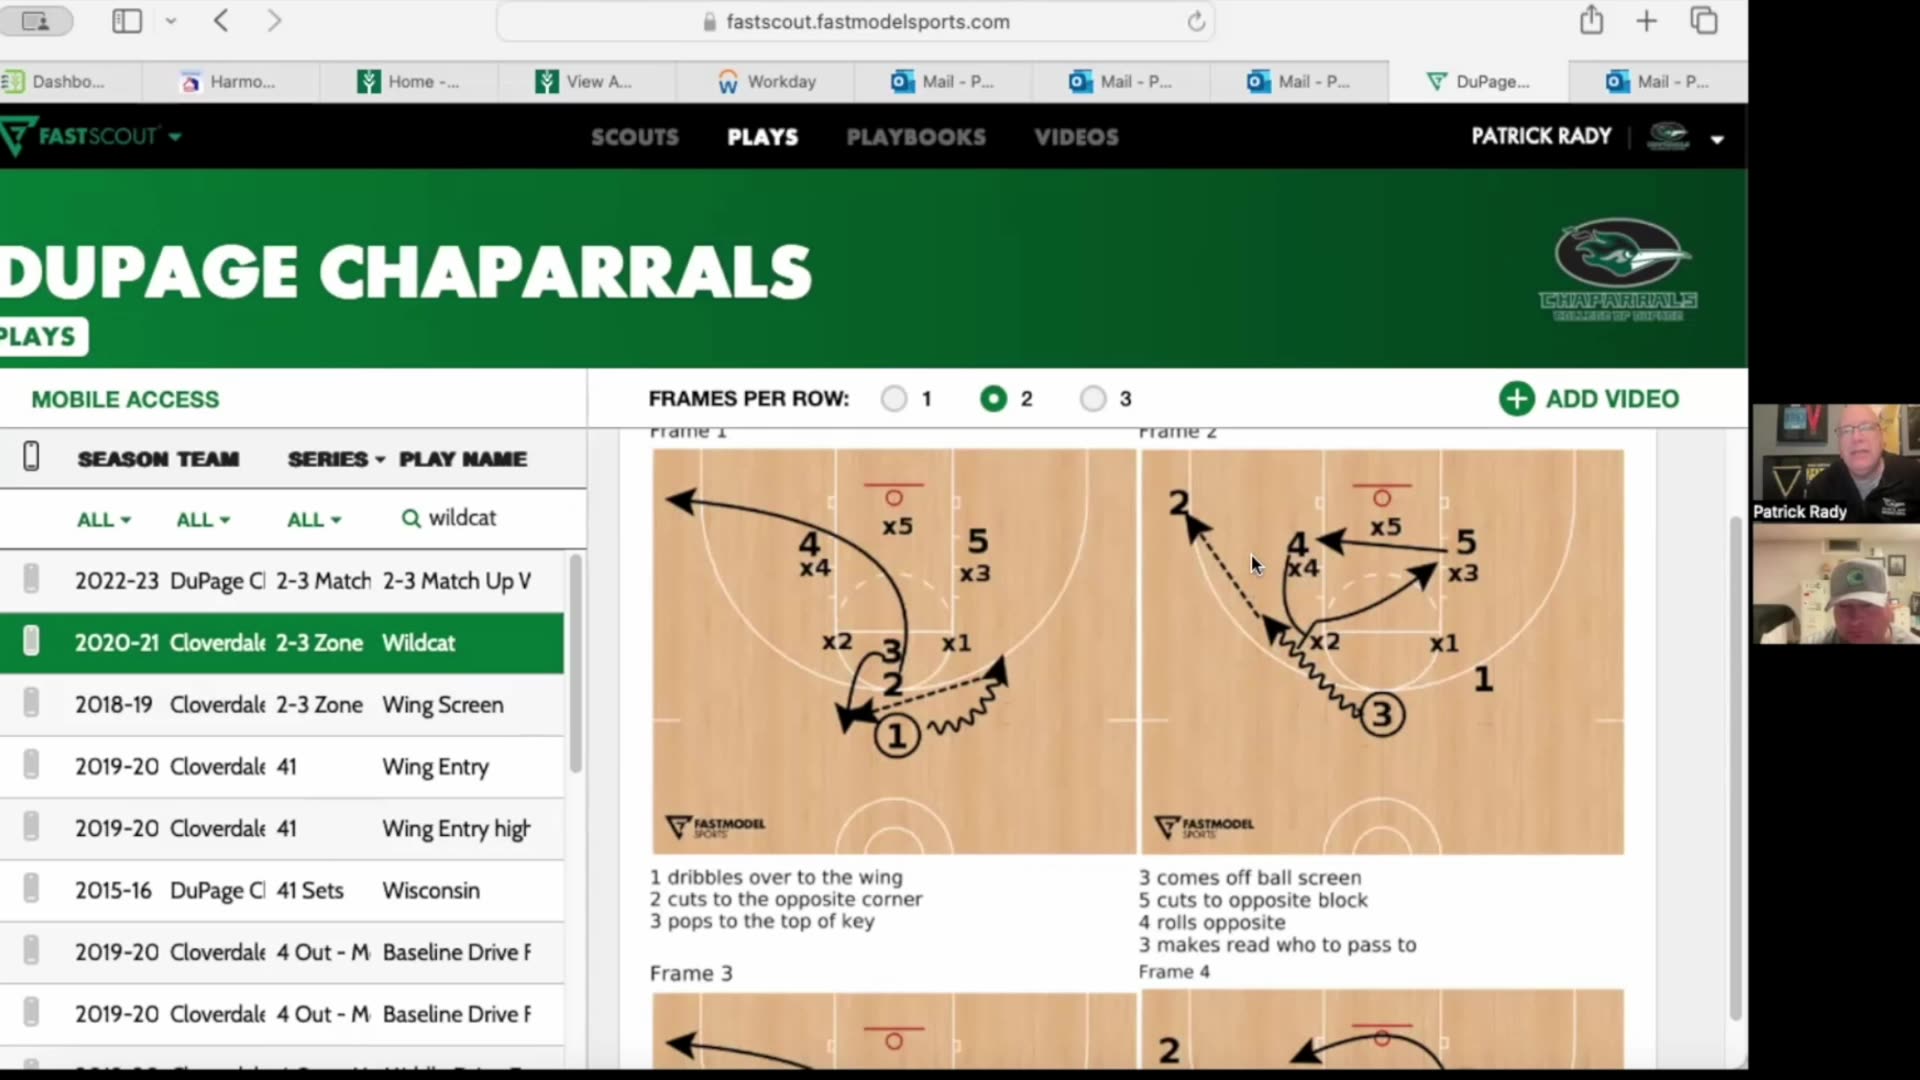1920x1080 pixels.
Task: Expand the Patrick Rady account menu arrow
Action: [x=1717, y=139]
